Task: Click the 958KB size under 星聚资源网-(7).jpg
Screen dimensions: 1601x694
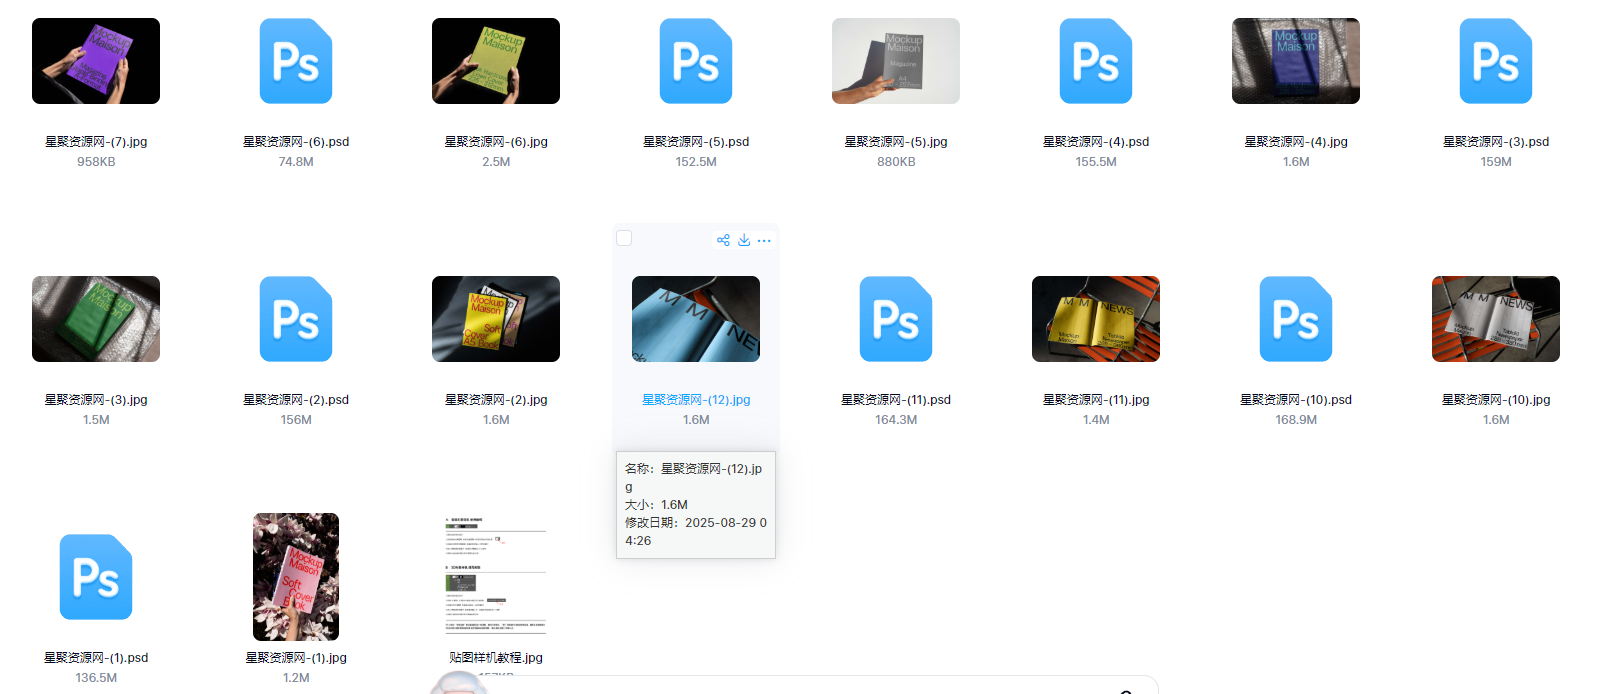Action: click(96, 162)
